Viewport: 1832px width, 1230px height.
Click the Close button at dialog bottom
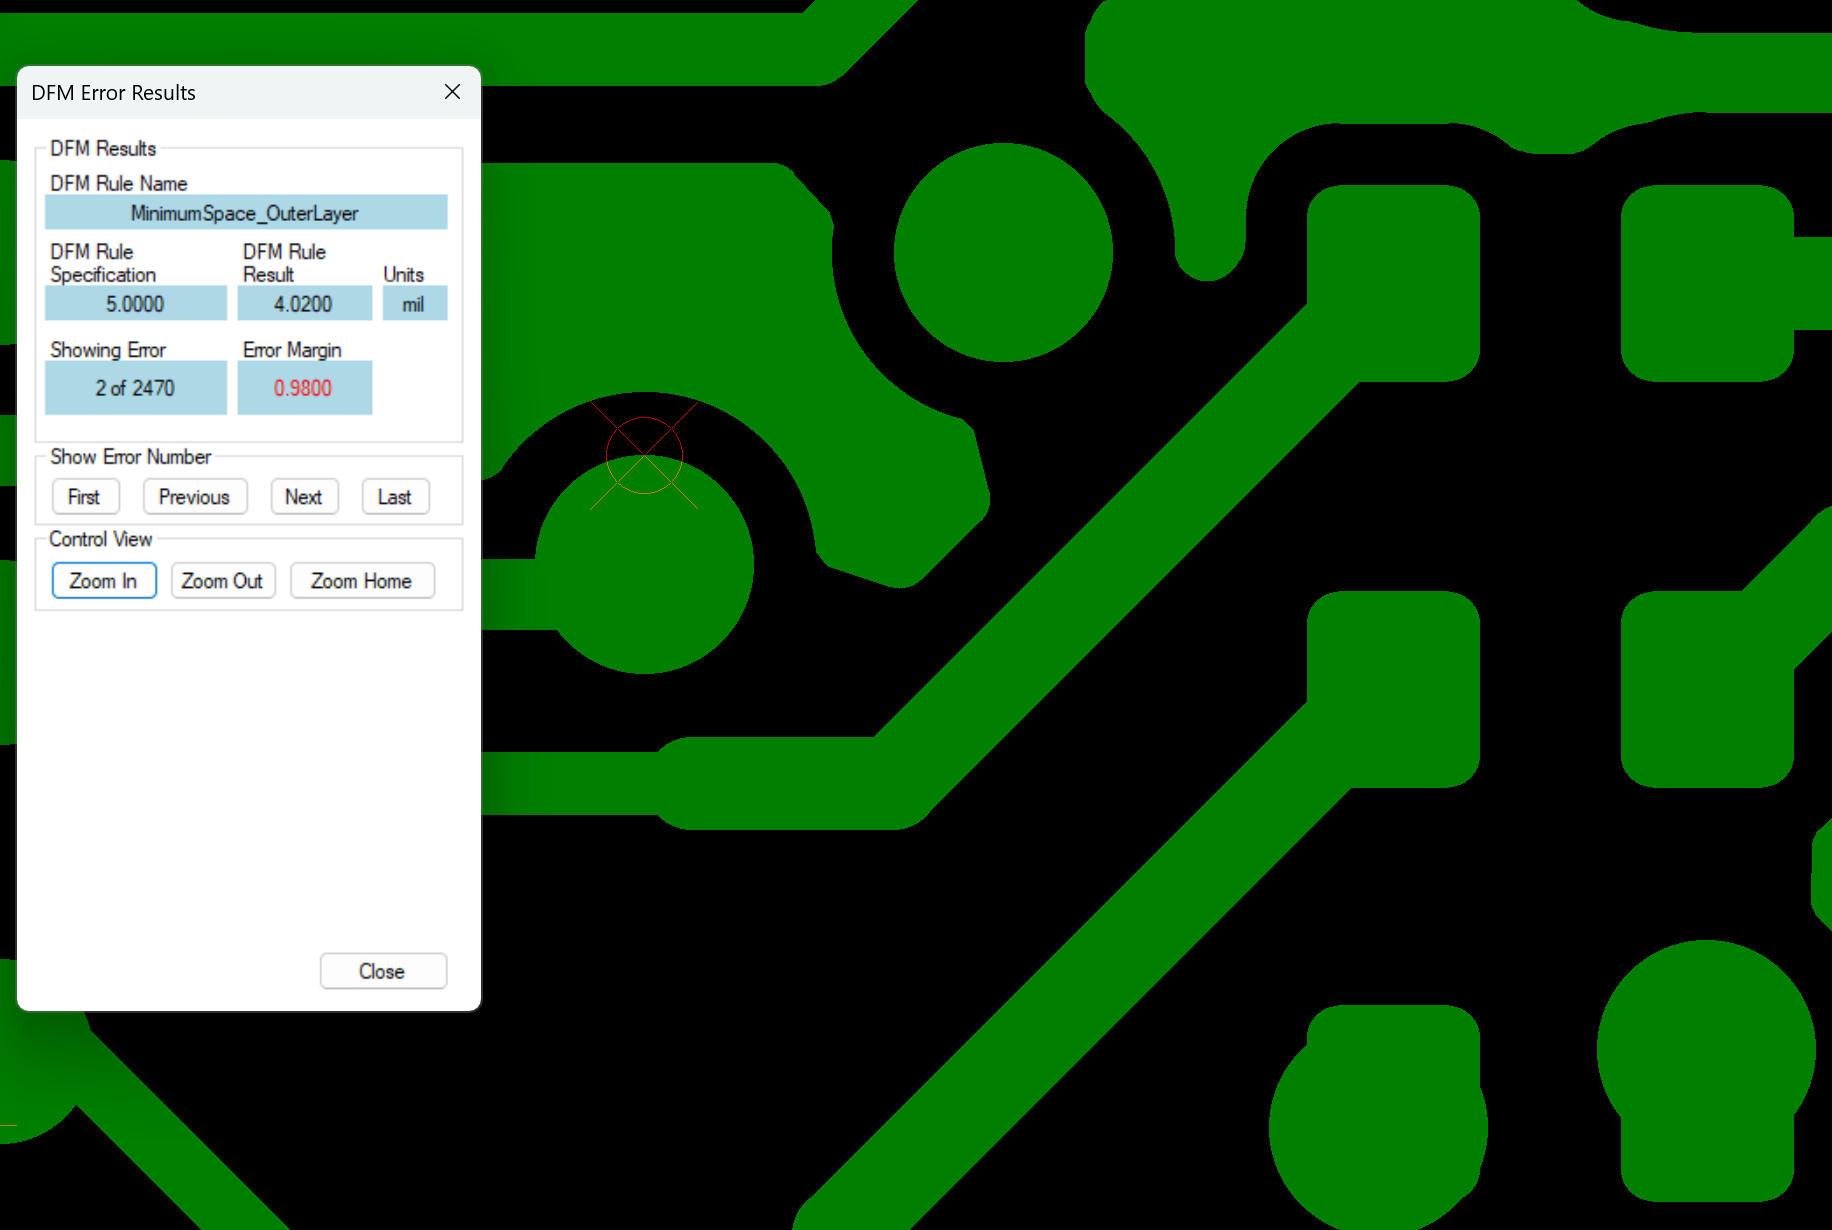coord(382,971)
